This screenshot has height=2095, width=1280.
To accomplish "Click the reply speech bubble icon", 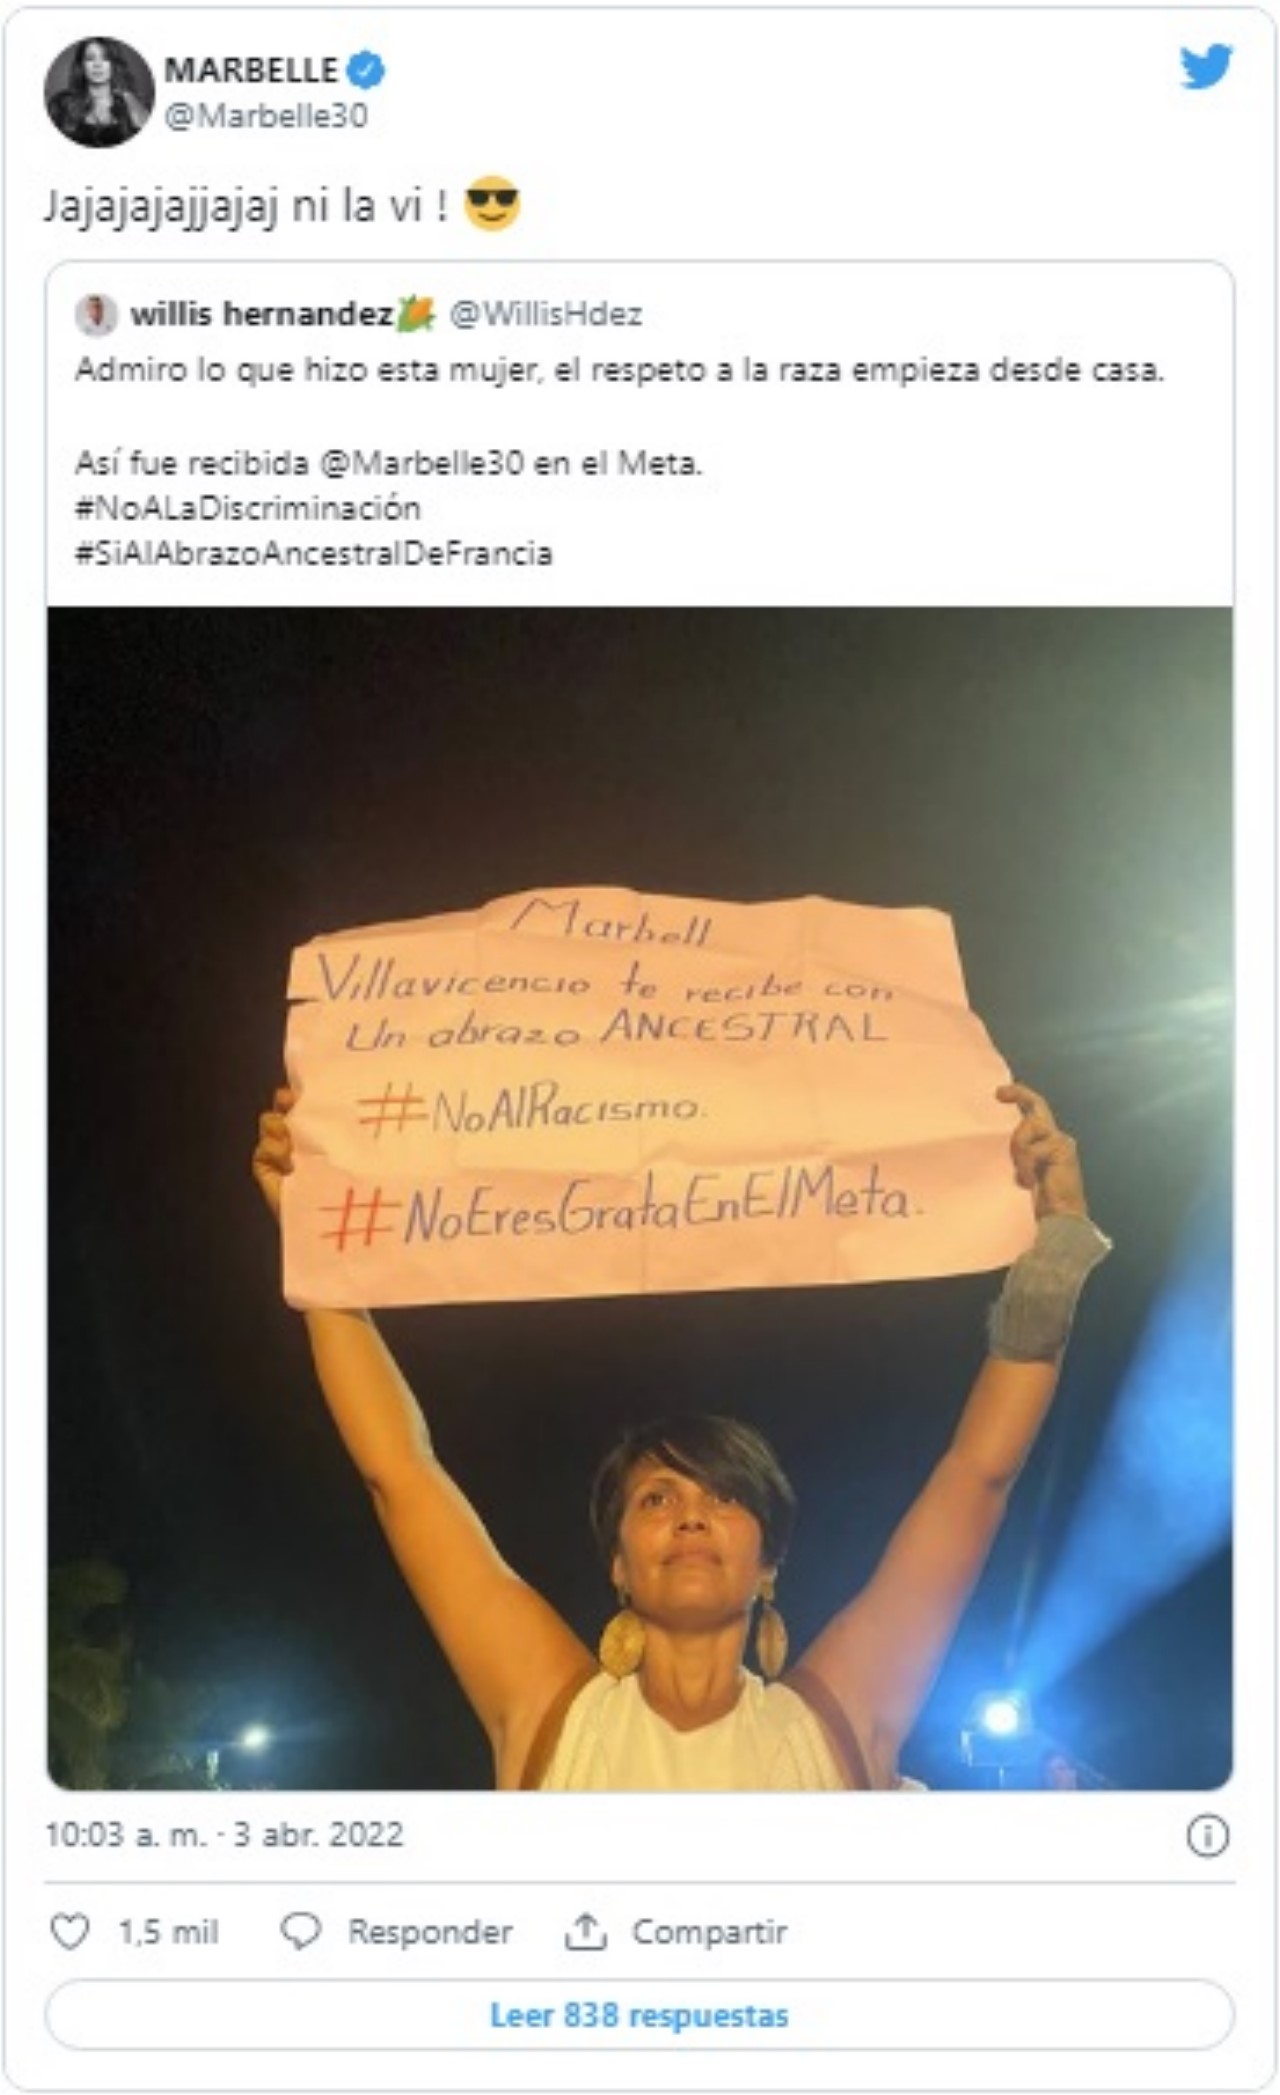I will coord(300,1931).
